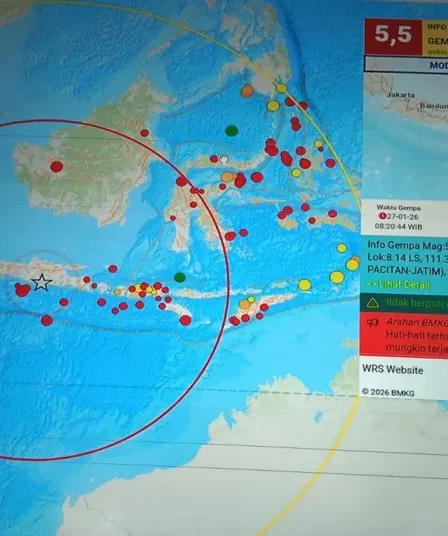448x536 pixels.
Task: Click the 'Waktu Gempa' label
Action: tap(398, 207)
